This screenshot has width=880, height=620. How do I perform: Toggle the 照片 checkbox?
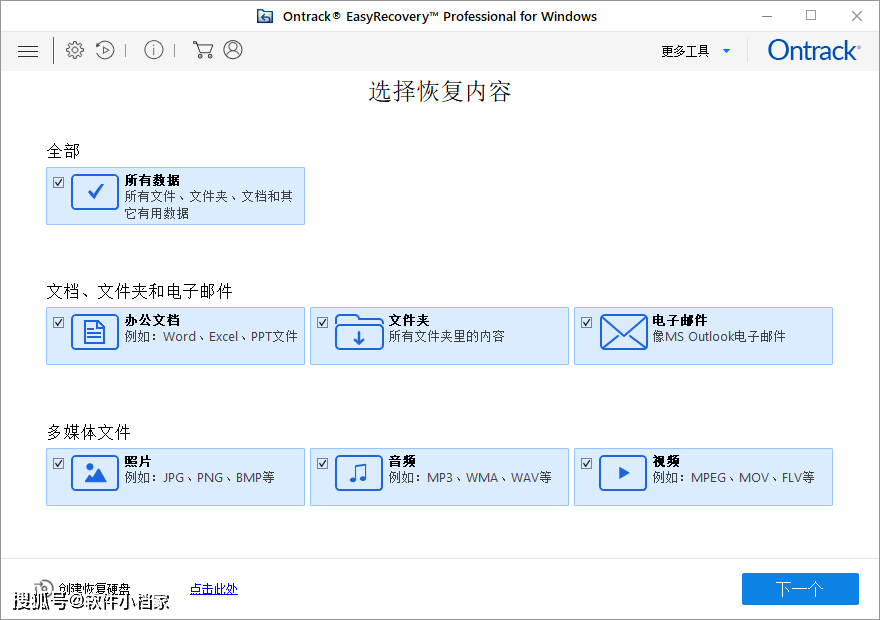click(x=58, y=463)
